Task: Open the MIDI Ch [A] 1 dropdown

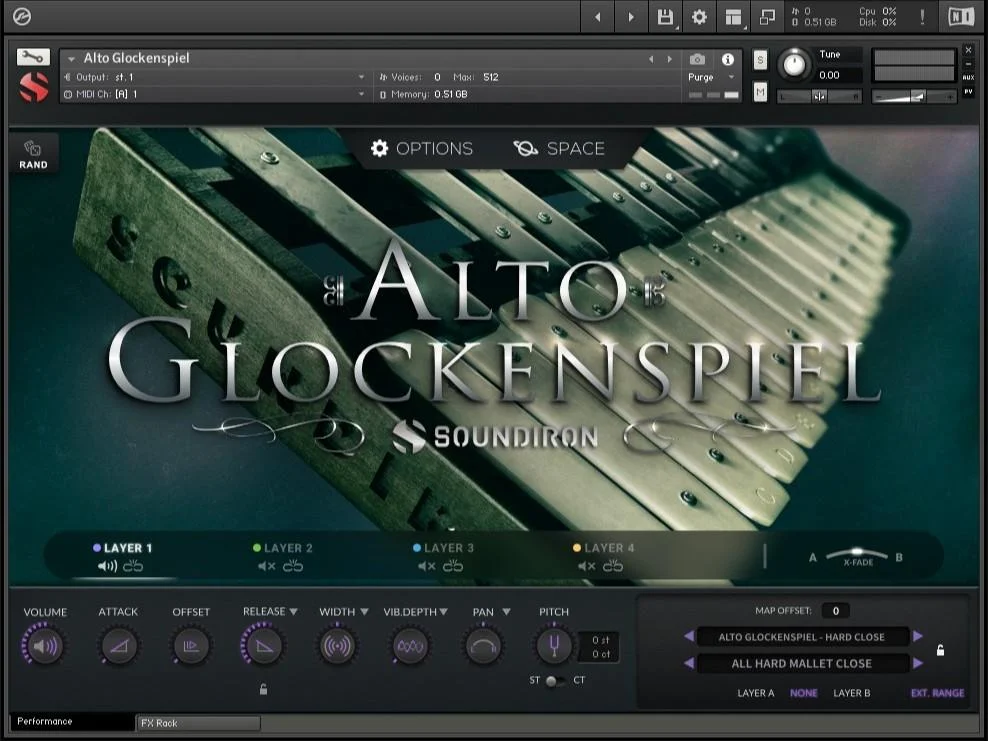Action: (215, 94)
